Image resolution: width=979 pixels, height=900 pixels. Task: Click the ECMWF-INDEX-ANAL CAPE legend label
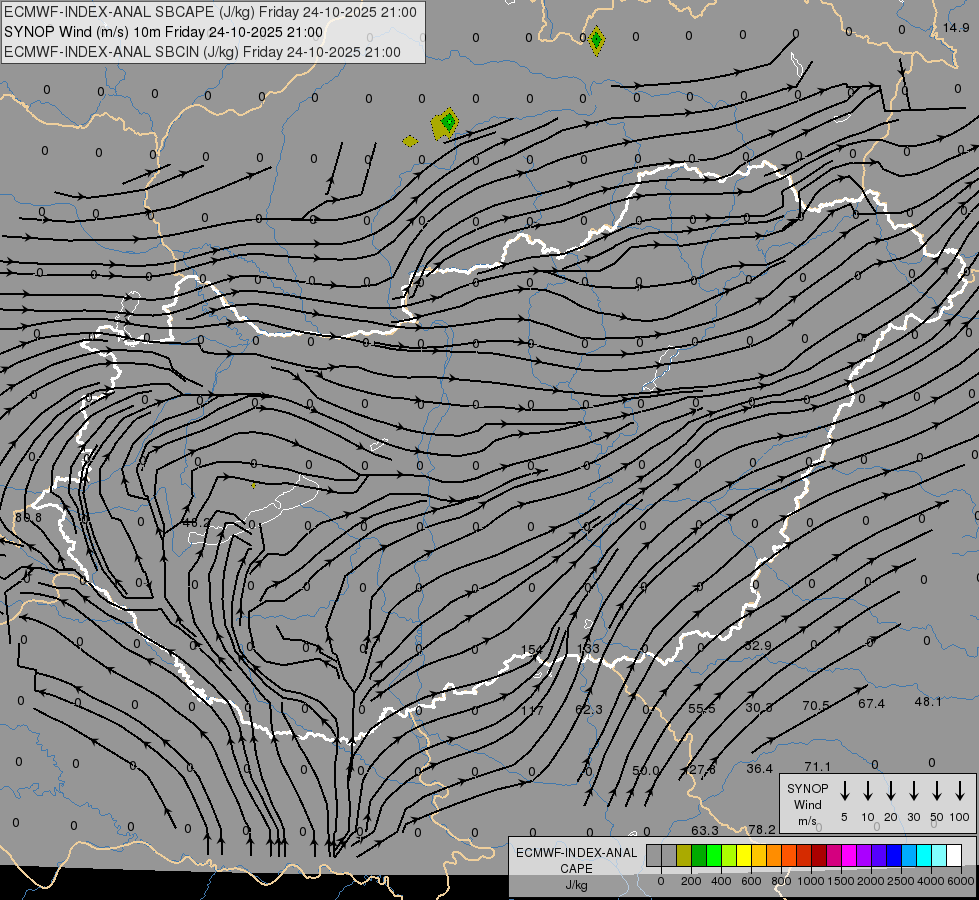[x=576, y=868]
